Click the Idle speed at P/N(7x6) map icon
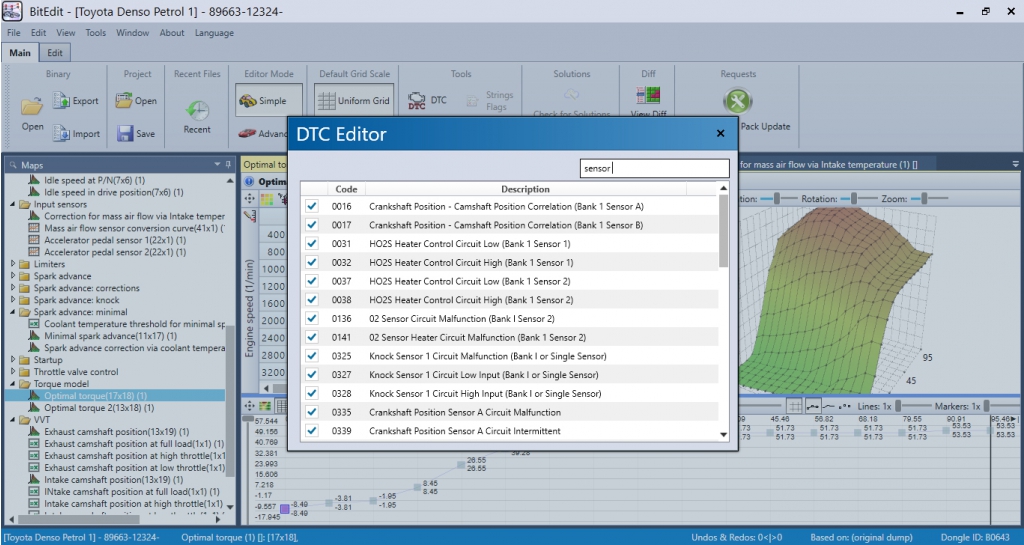 point(34,180)
